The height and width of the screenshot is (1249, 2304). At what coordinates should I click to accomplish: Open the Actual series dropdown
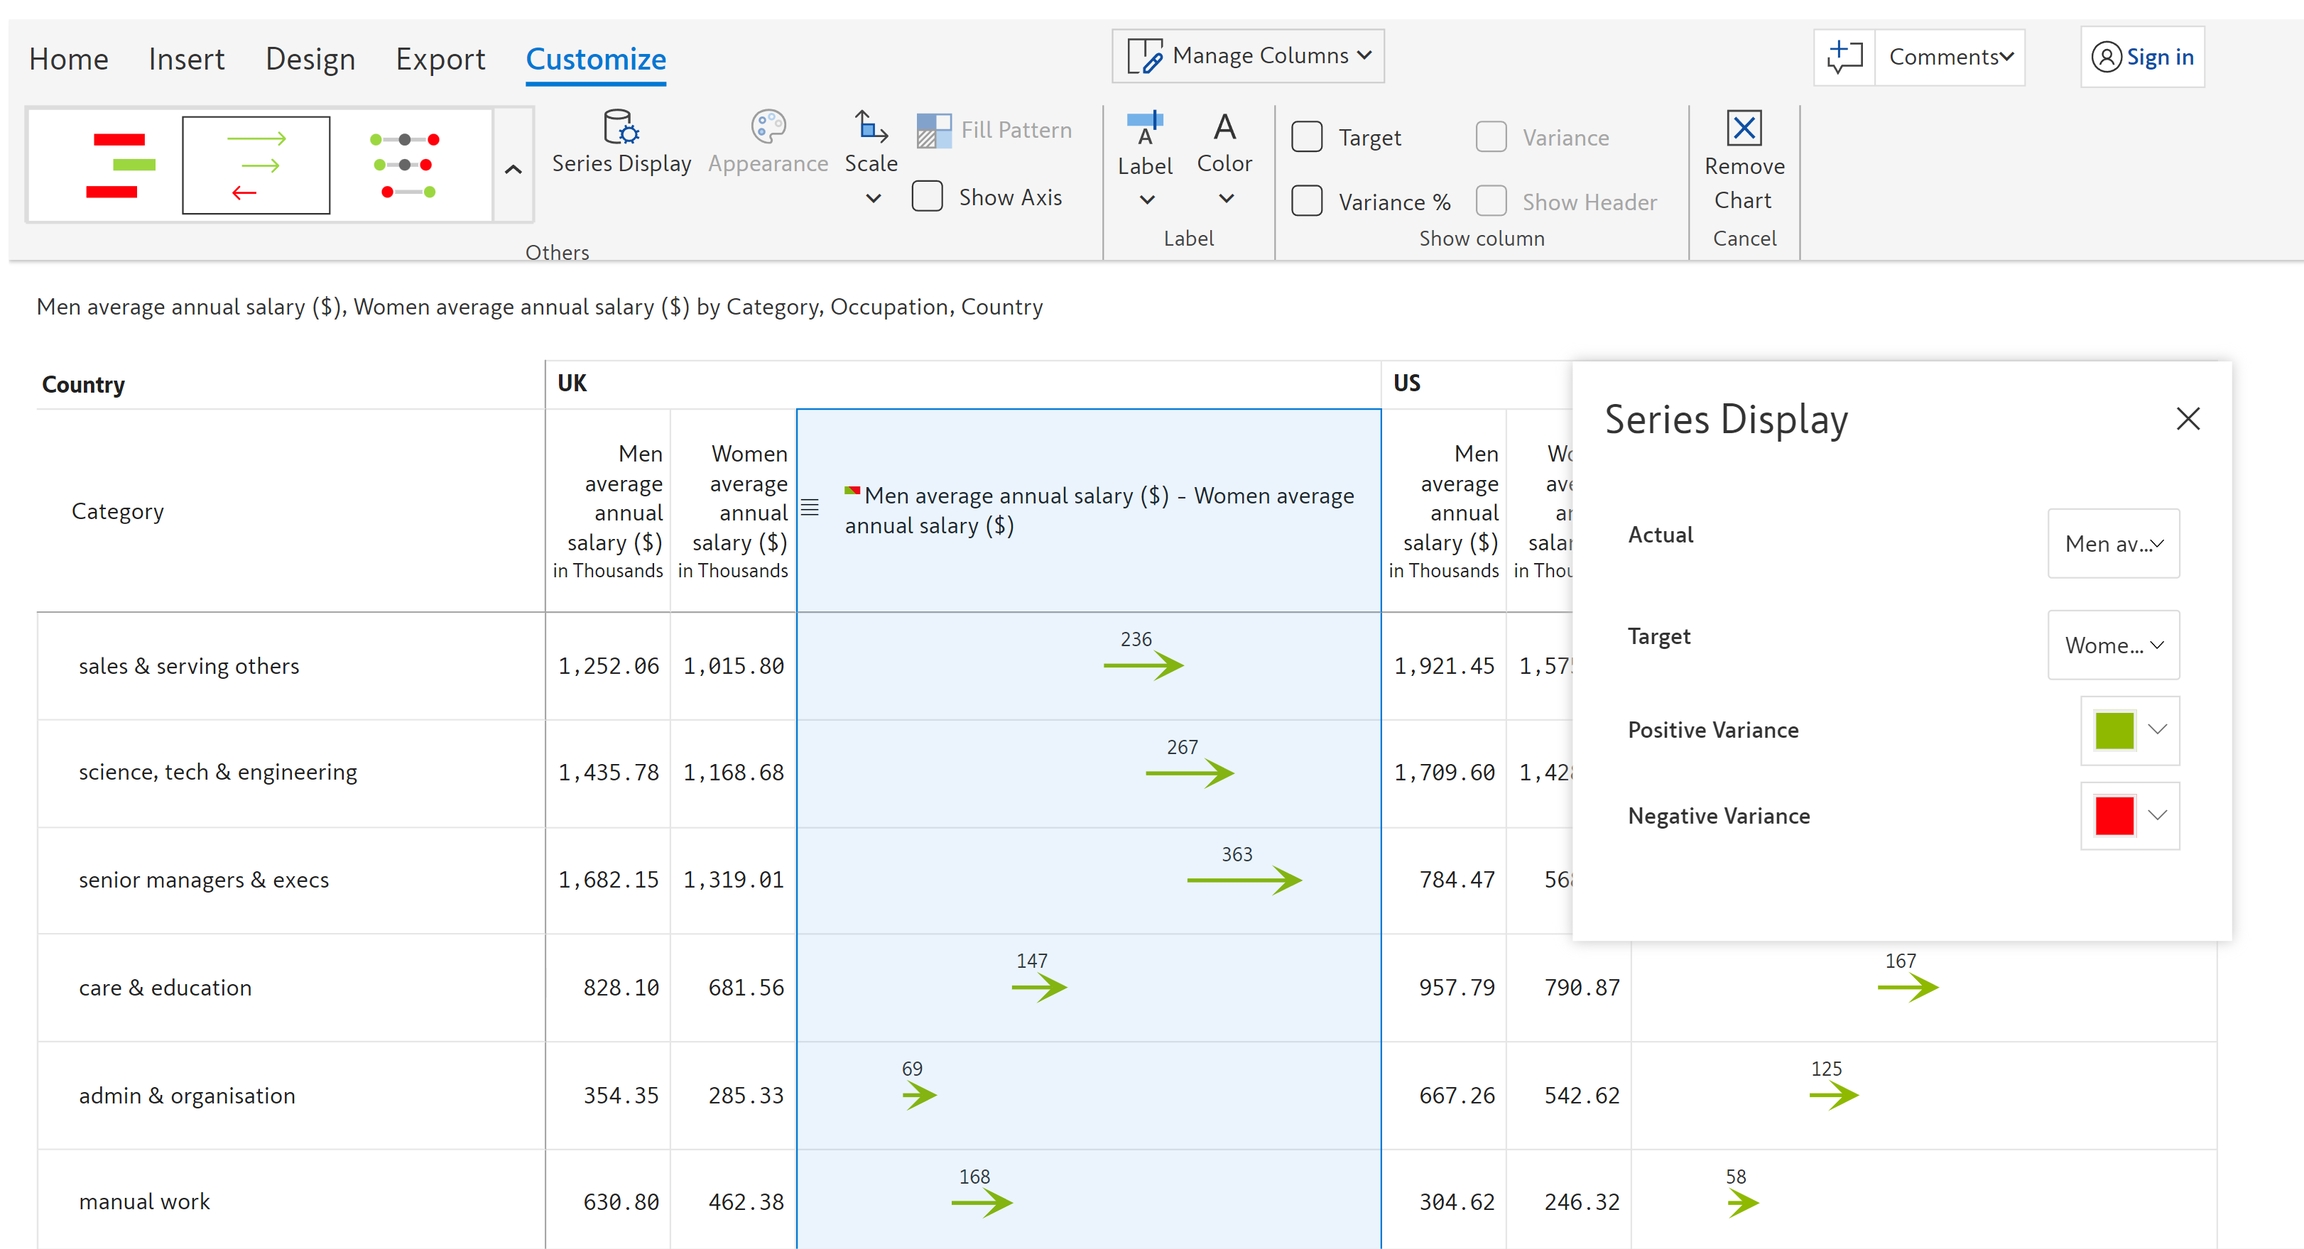pyautogui.click(x=2113, y=544)
